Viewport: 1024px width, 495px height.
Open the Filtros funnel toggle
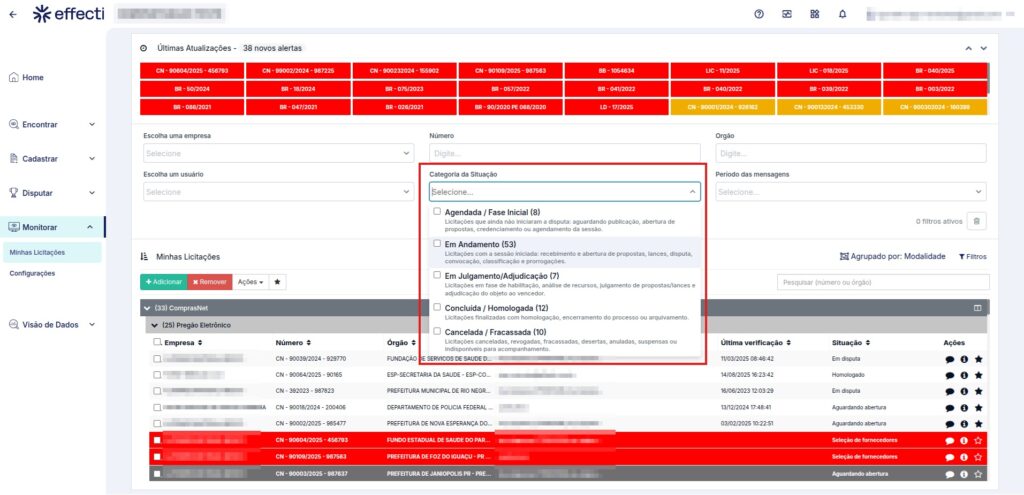pos(972,257)
